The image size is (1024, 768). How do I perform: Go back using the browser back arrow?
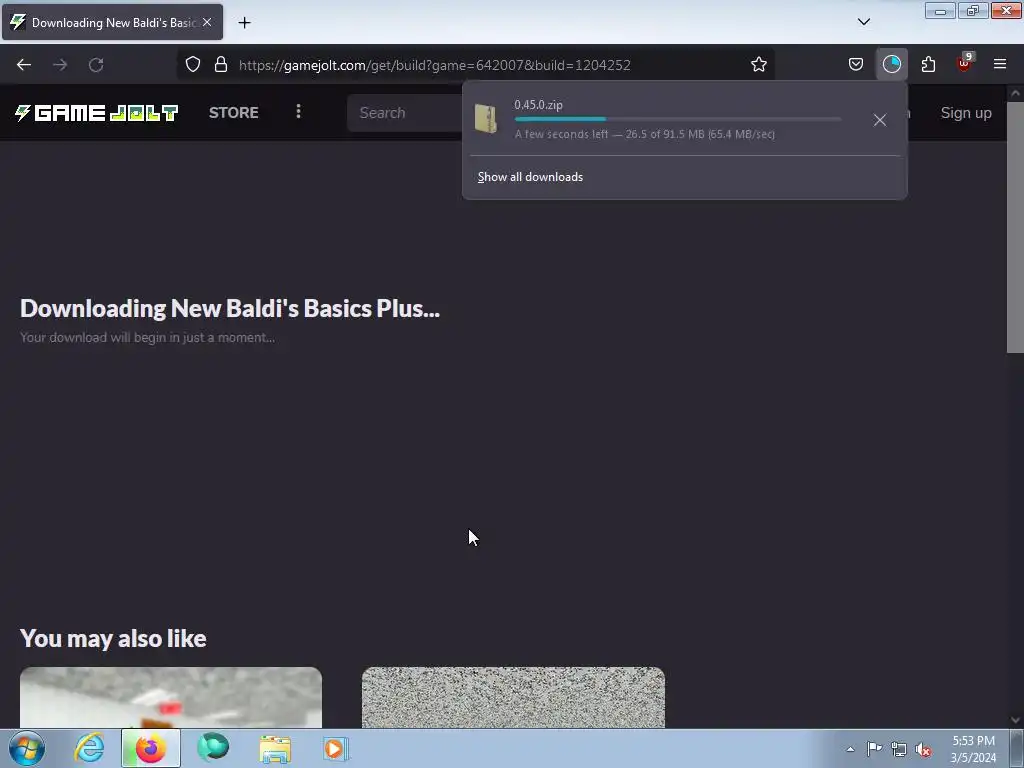(24, 65)
